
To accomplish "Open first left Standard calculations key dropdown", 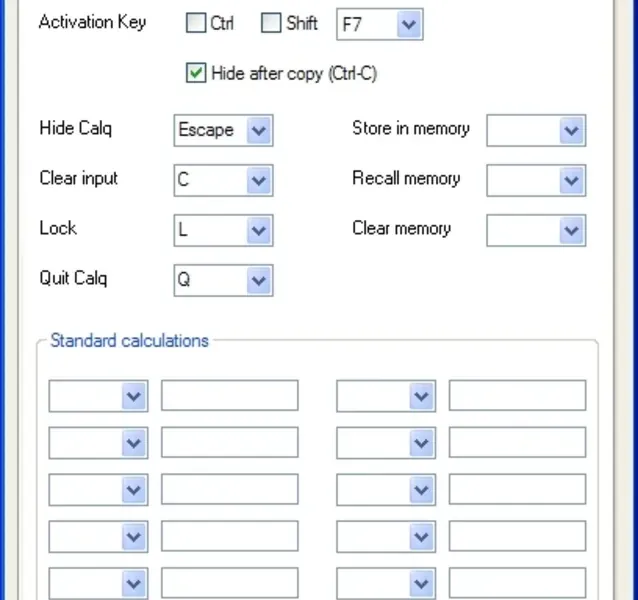I will point(134,396).
